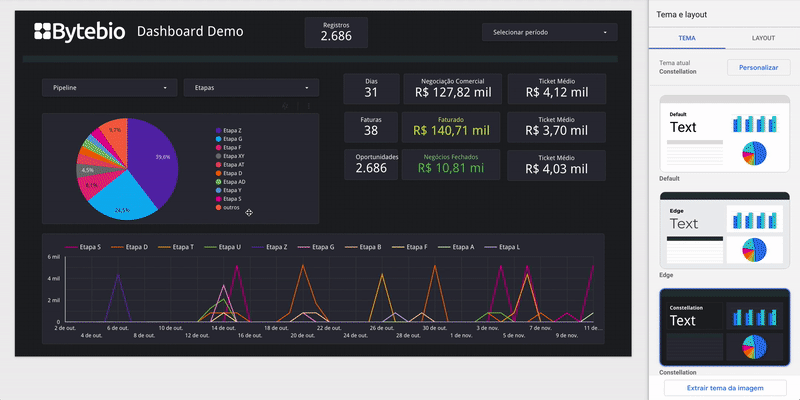The image size is (800, 400).
Task: Click the Bytebio logo icon
Action: pos(42,32)
